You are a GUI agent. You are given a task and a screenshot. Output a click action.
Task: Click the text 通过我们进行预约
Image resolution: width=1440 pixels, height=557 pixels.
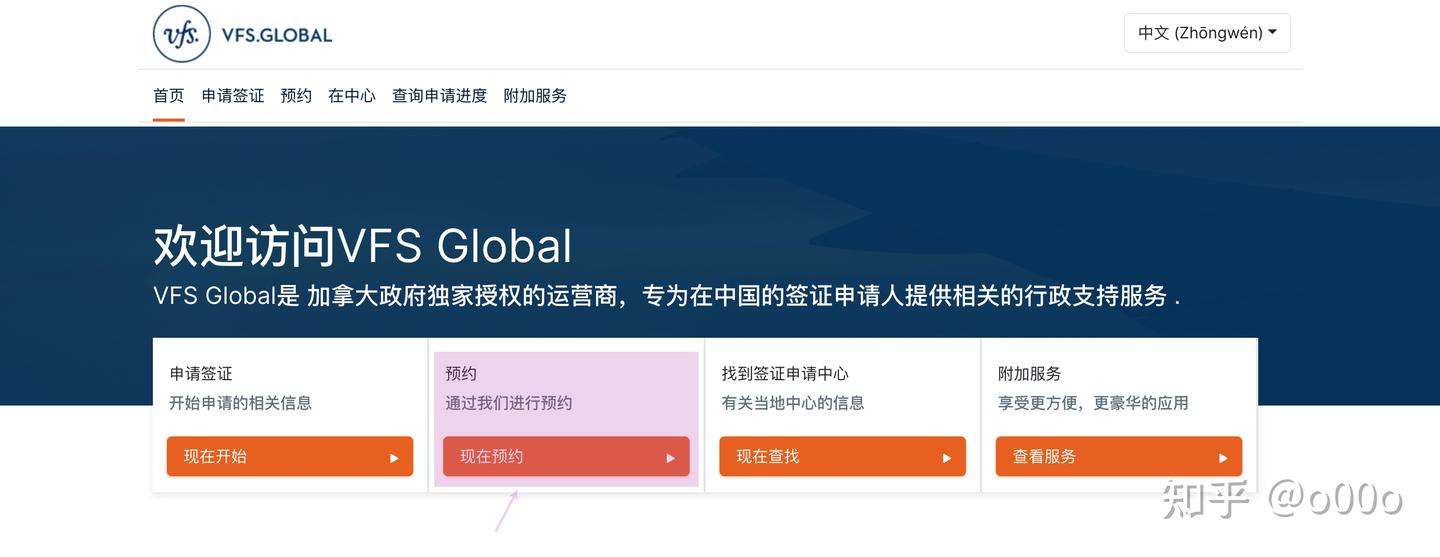pos(509,403)
